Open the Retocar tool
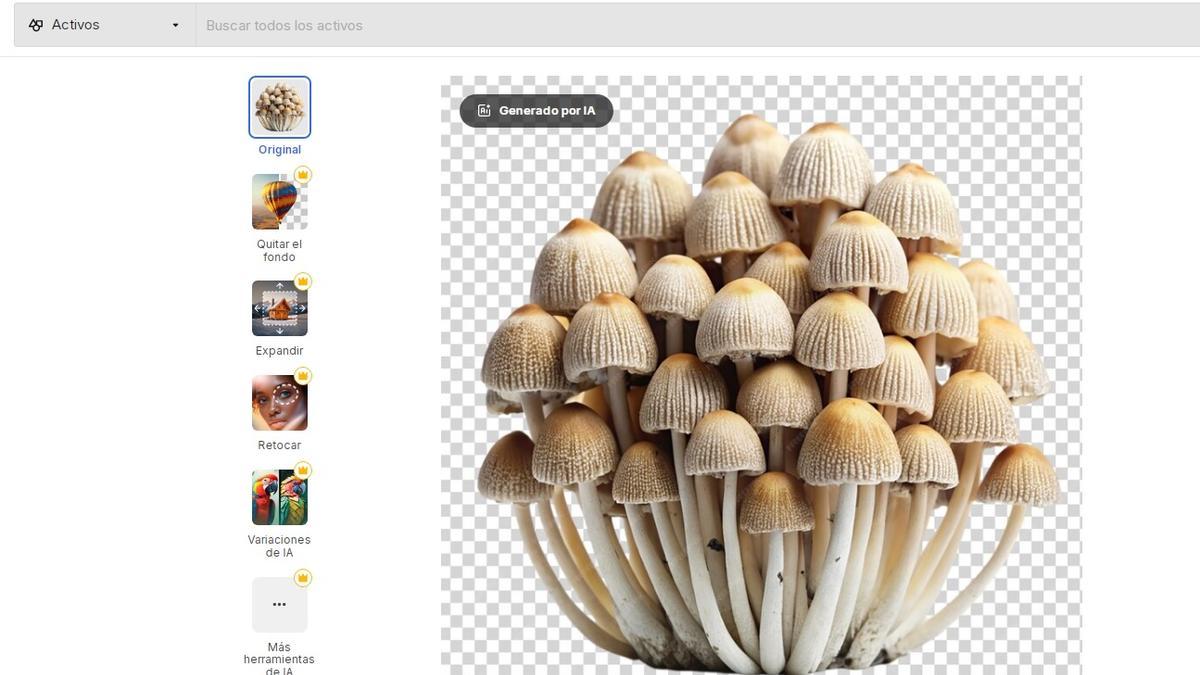Image resolution: width=1200 pixels, height=675 pixels. [279, 402]
